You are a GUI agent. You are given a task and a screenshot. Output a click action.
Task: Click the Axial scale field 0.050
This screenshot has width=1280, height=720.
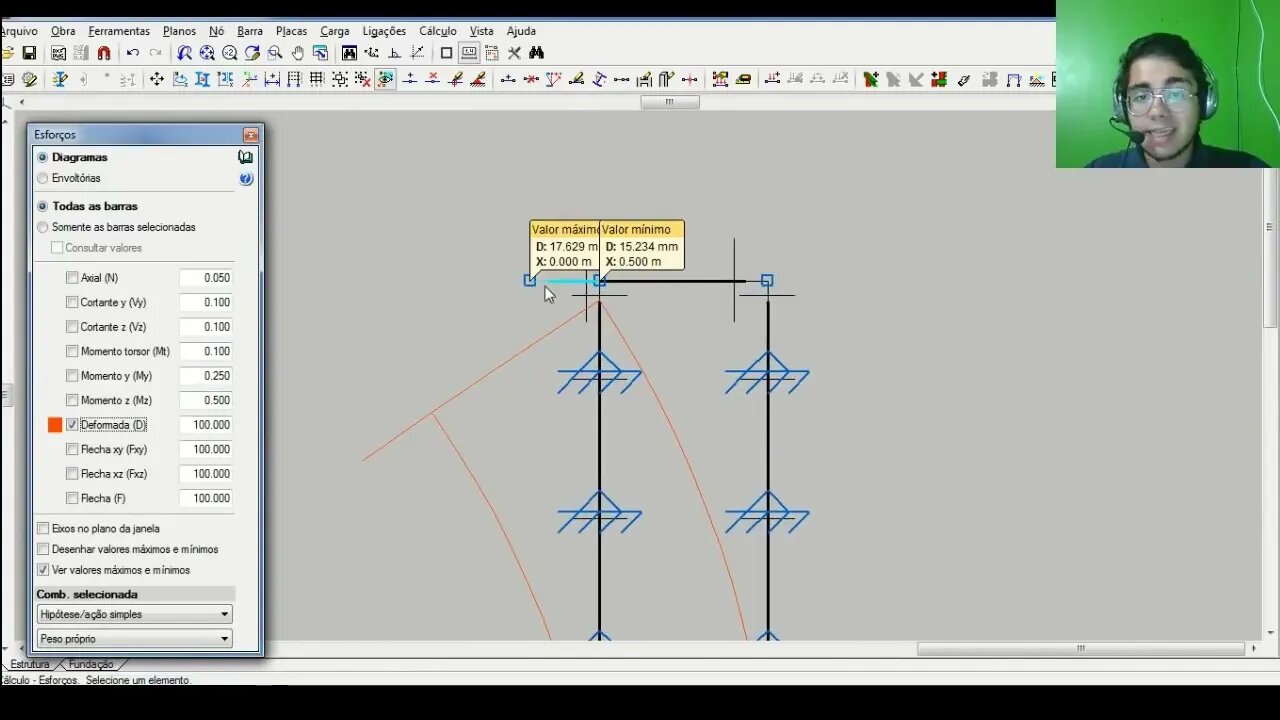coord(206,278)
